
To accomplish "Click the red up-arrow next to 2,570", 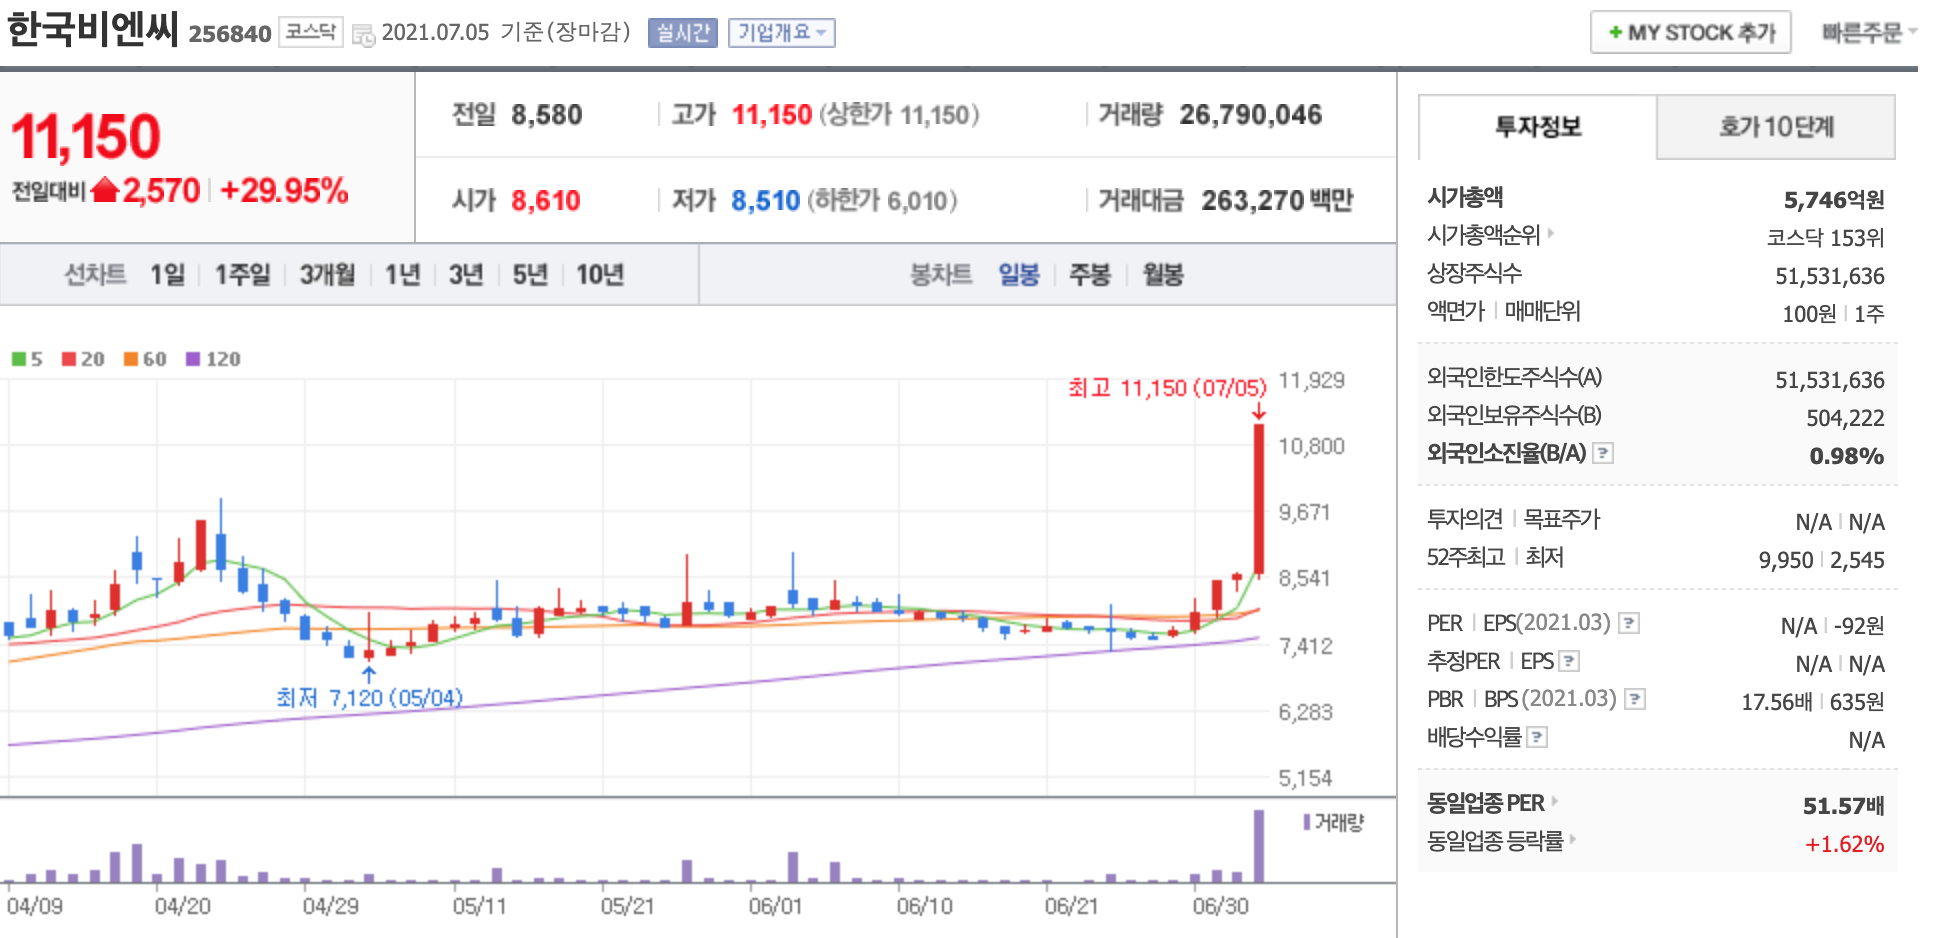I will [105, 189].
